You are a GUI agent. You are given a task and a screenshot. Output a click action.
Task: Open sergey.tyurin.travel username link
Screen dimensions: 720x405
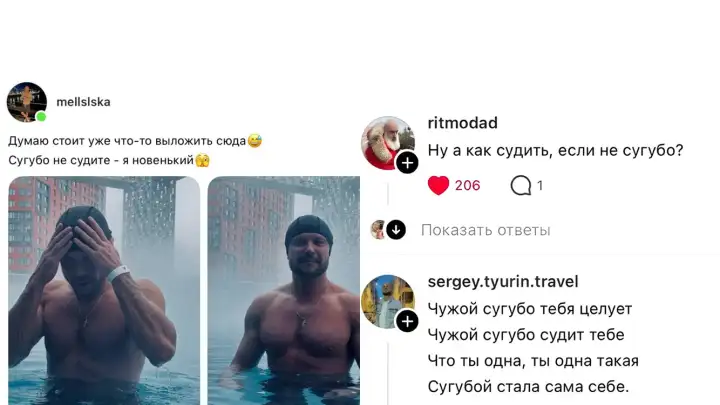503,281
